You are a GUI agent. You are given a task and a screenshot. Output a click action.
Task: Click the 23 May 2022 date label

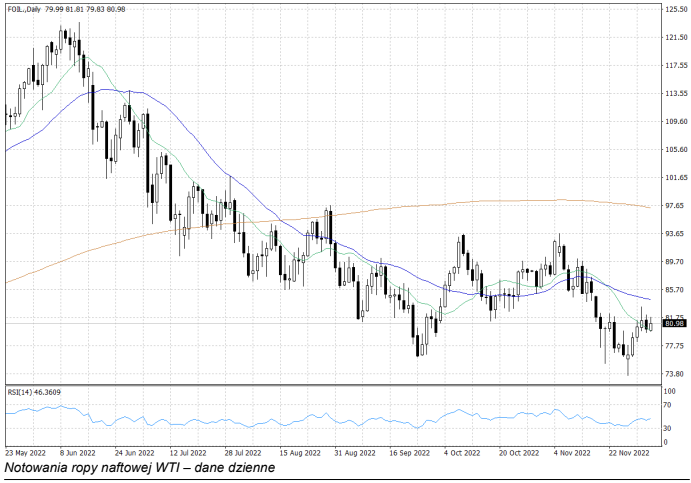26,452
